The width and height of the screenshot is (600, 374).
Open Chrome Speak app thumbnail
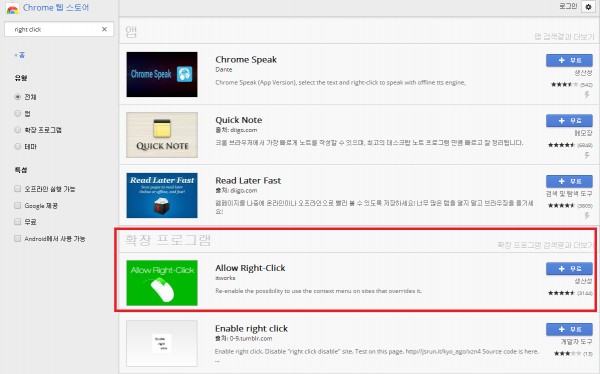pyautogui.click(x=162, y=74)
